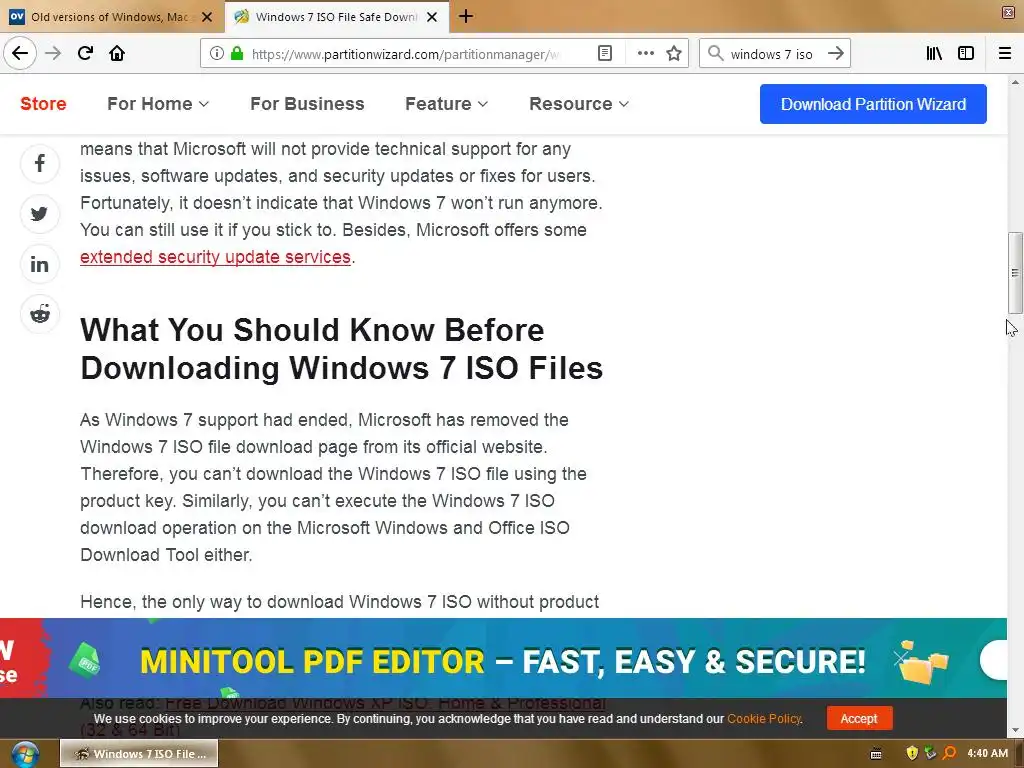
Task: Click the scrollbar up arrow
Action: 1015,82
